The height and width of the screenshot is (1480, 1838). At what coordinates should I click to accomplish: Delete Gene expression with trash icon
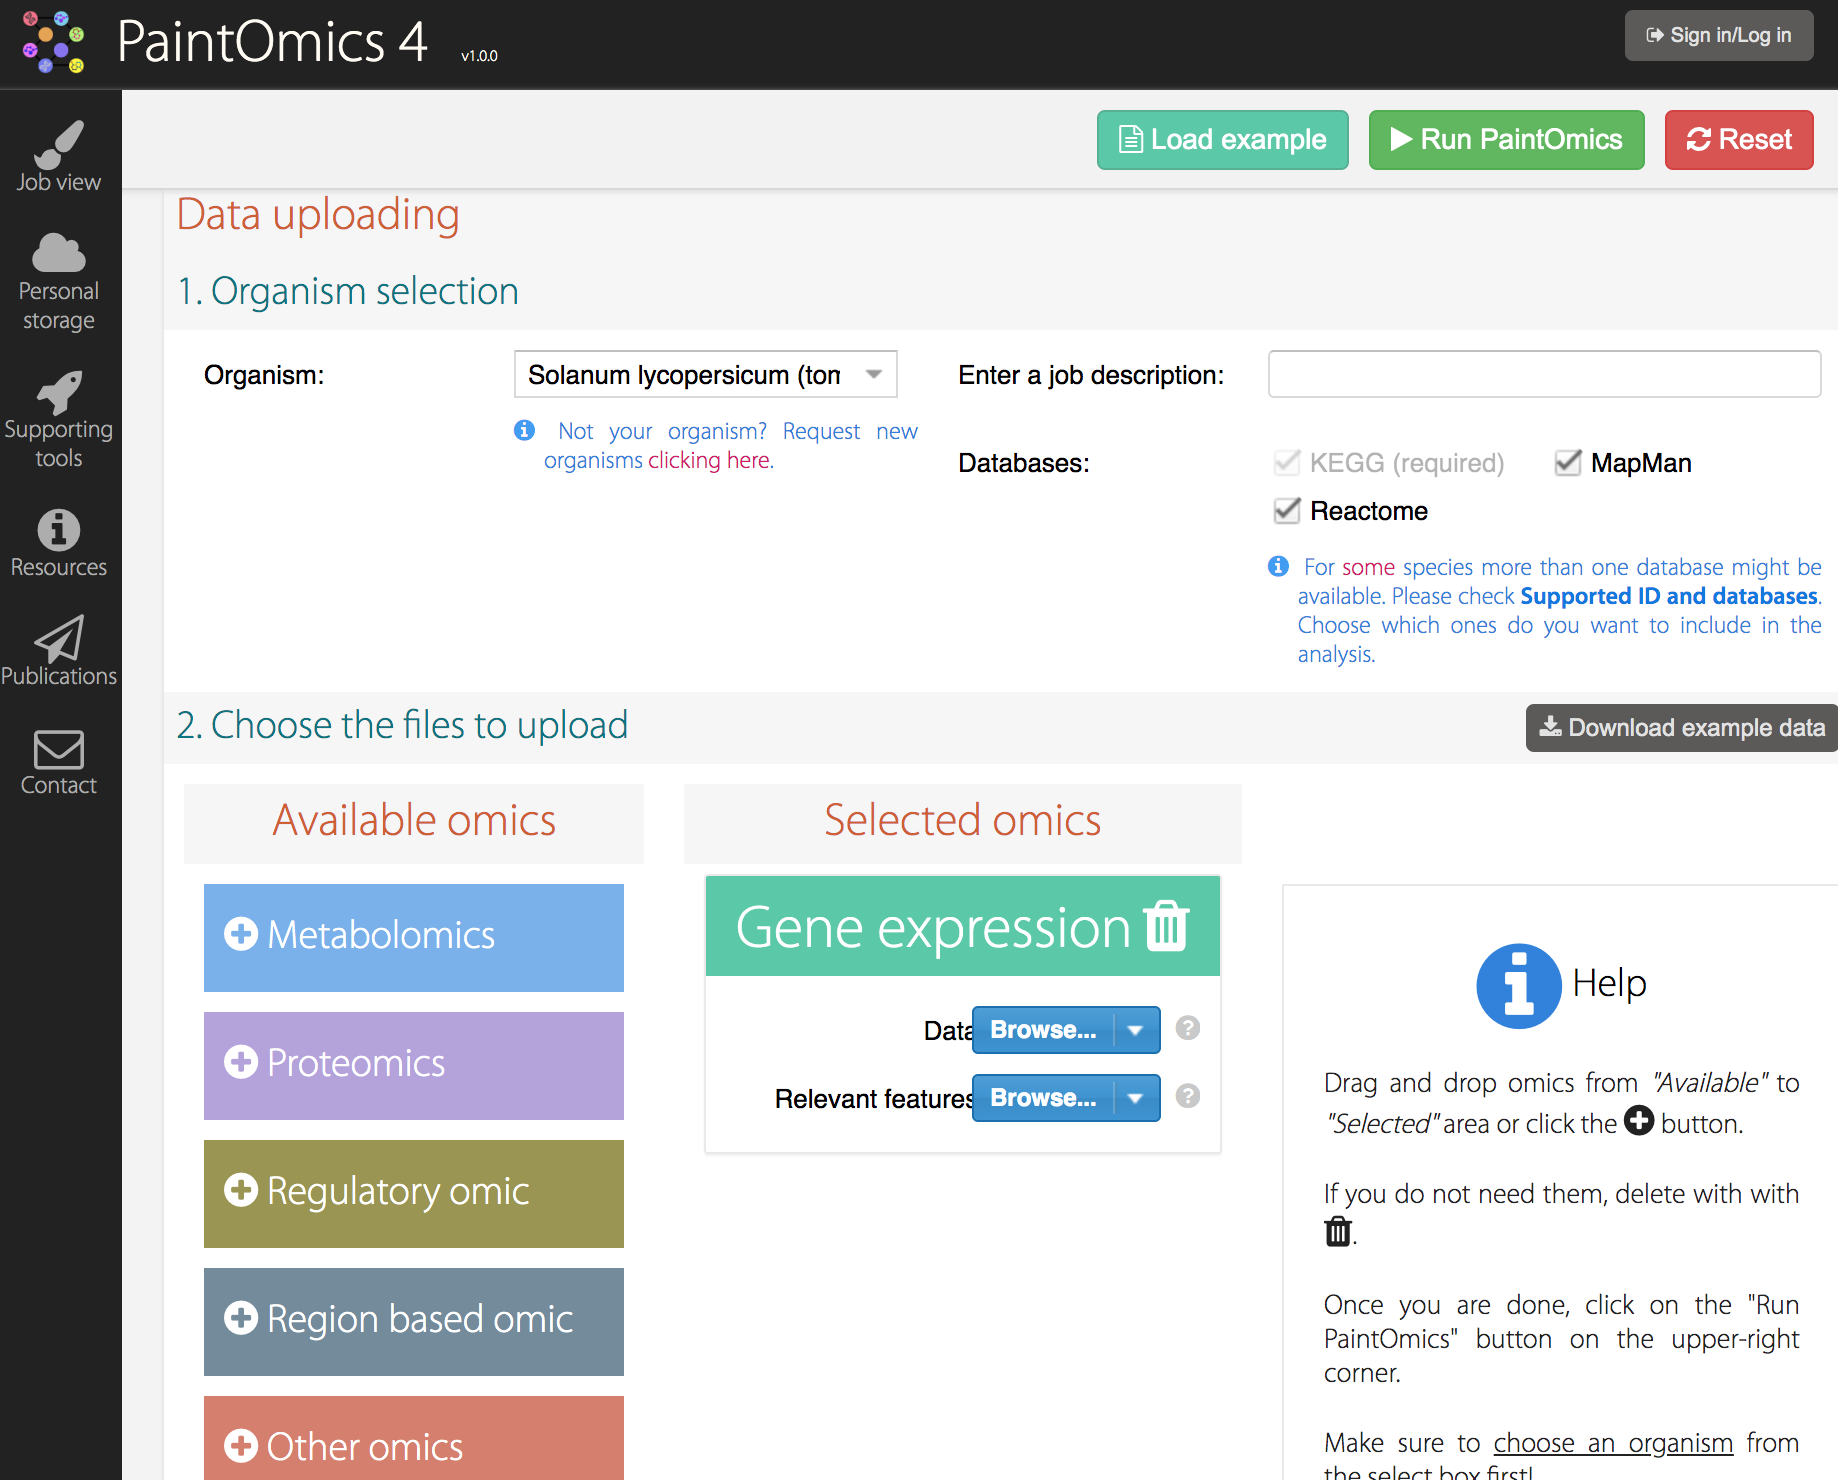pos(1166,926)
